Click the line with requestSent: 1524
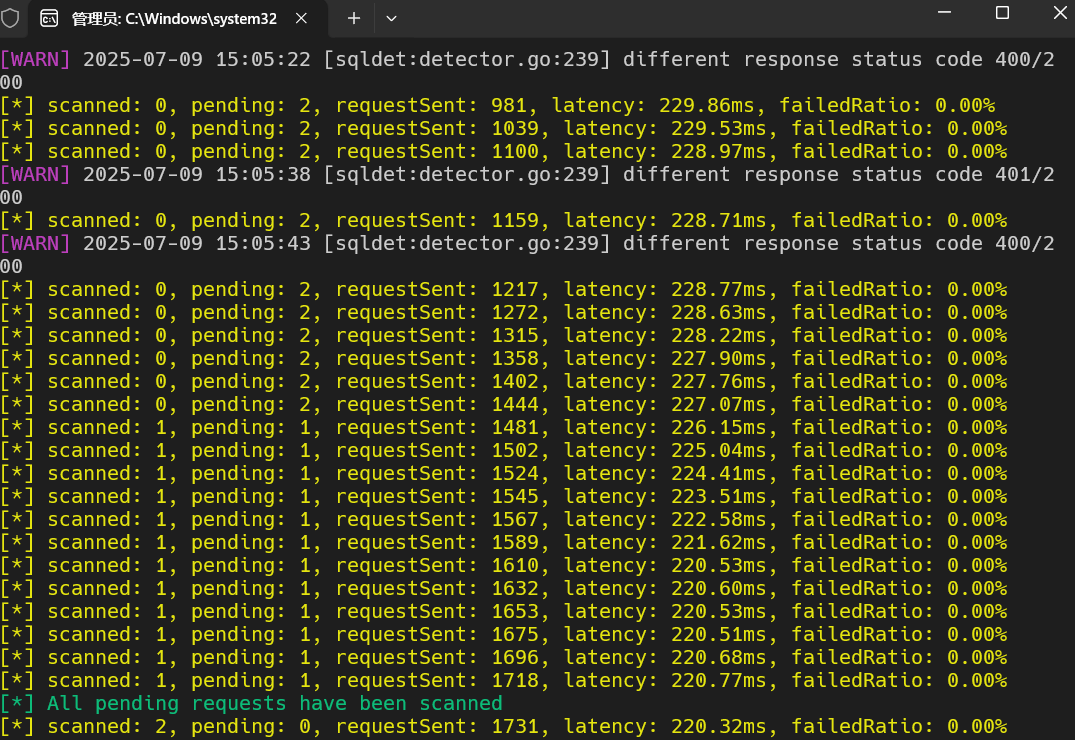This screenshot has width=1075, height=740. tap(504, 473)
